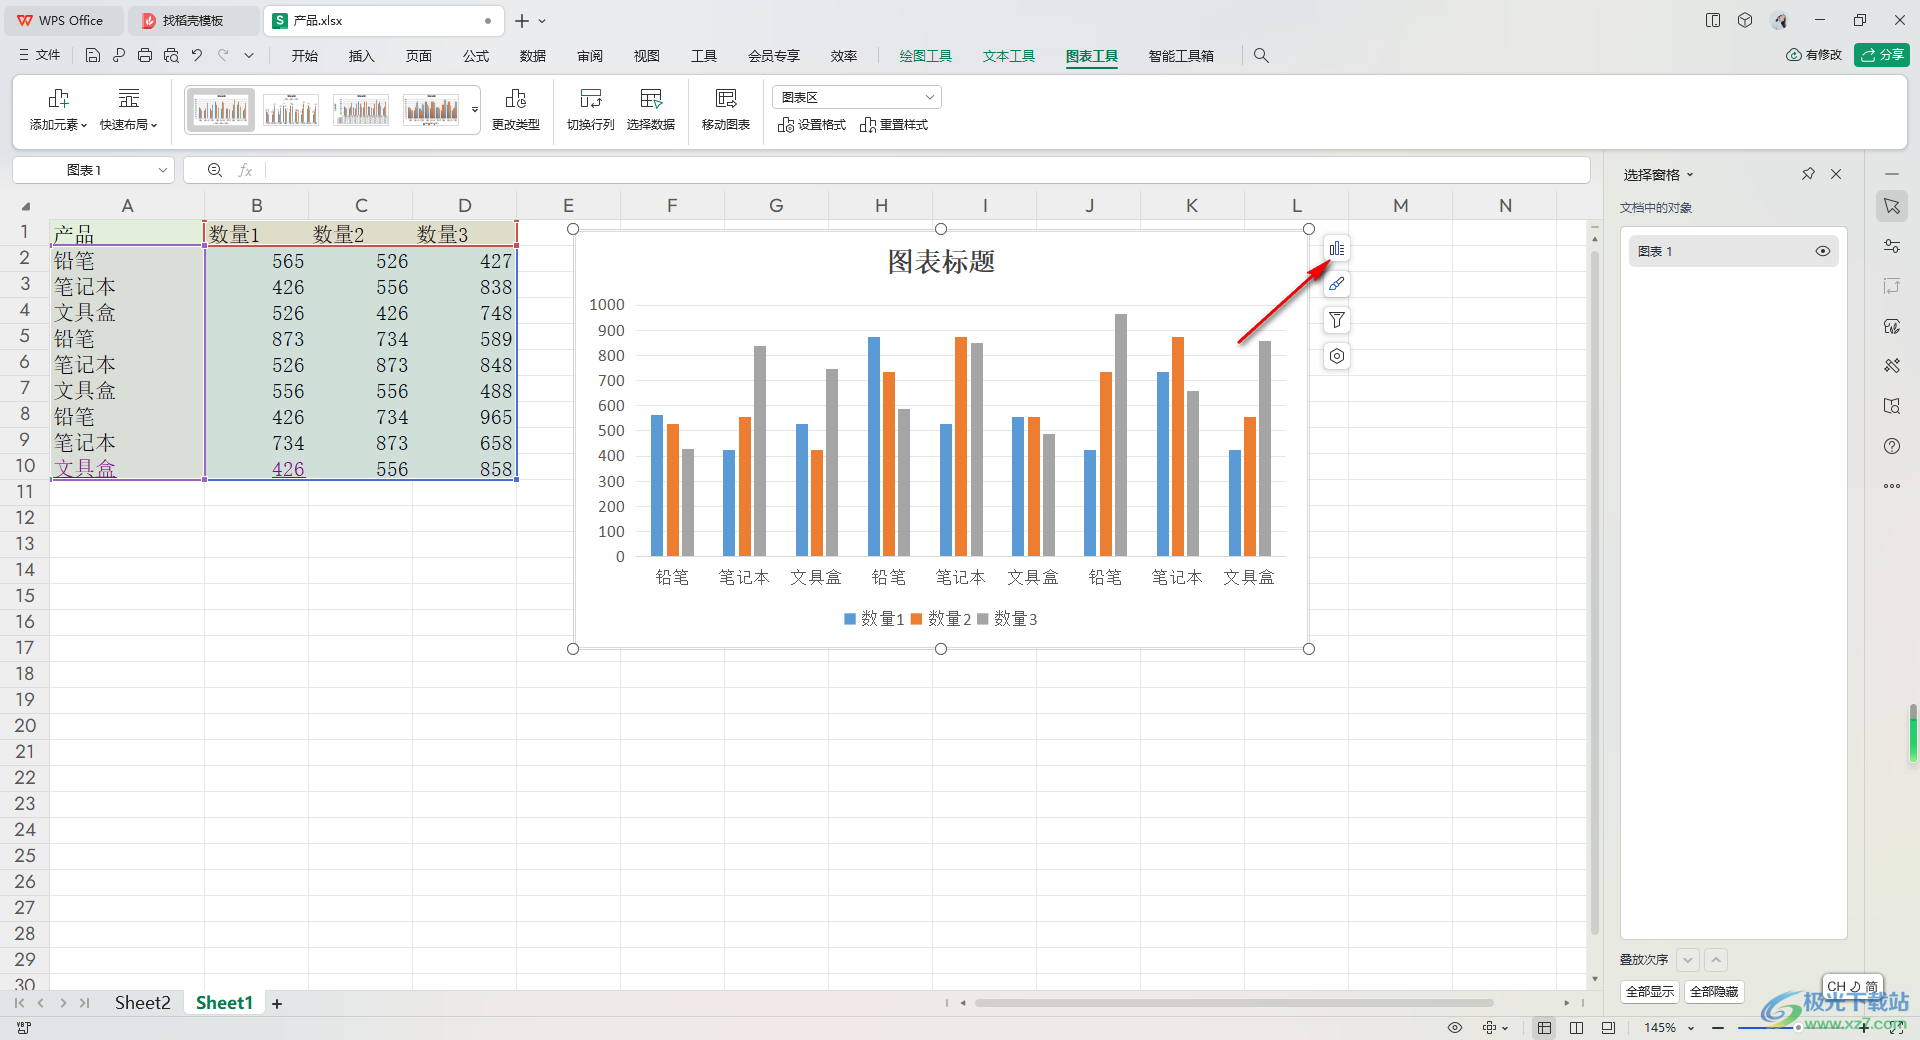Screen dimensions: 1920x1040
Task: Open the new tab dropdown arrow
Action: [x=542, y=21]
